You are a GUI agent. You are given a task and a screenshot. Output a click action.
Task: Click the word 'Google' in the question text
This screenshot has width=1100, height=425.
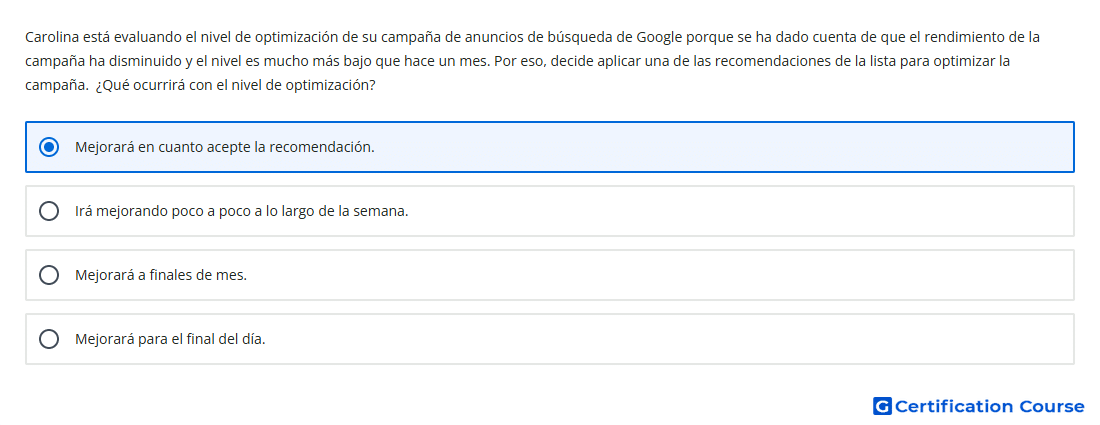[659, 37]
